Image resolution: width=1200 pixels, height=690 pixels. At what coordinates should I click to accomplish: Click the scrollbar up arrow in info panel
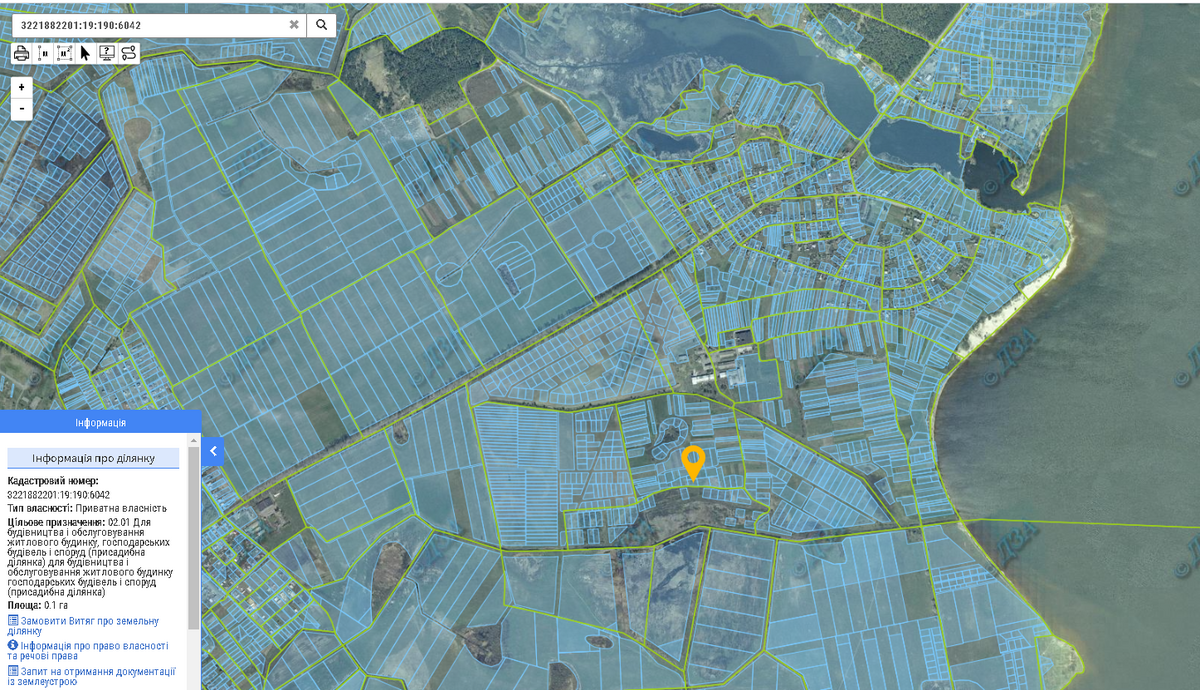coord(194,440)
